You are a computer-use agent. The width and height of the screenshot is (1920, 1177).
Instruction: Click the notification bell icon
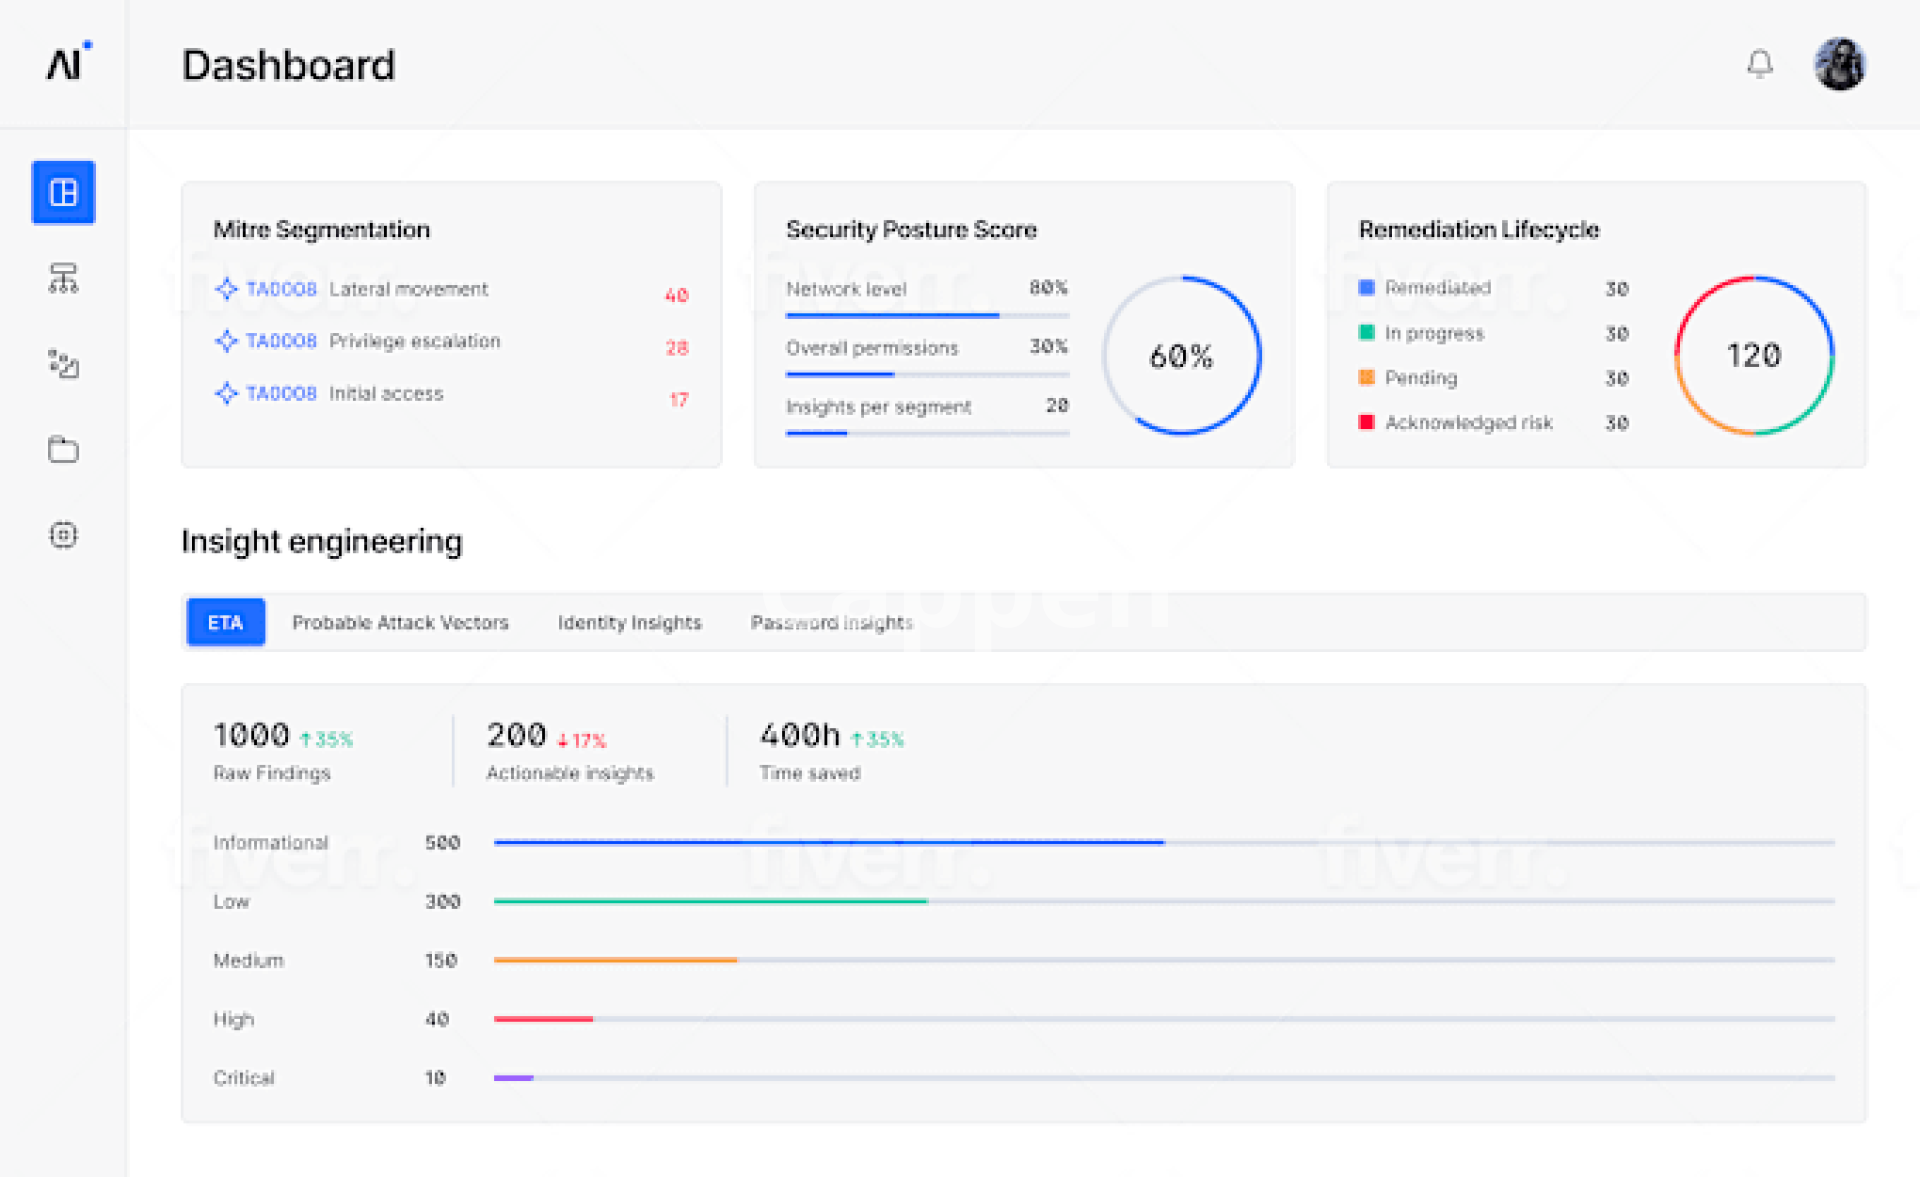point(1759,65)
